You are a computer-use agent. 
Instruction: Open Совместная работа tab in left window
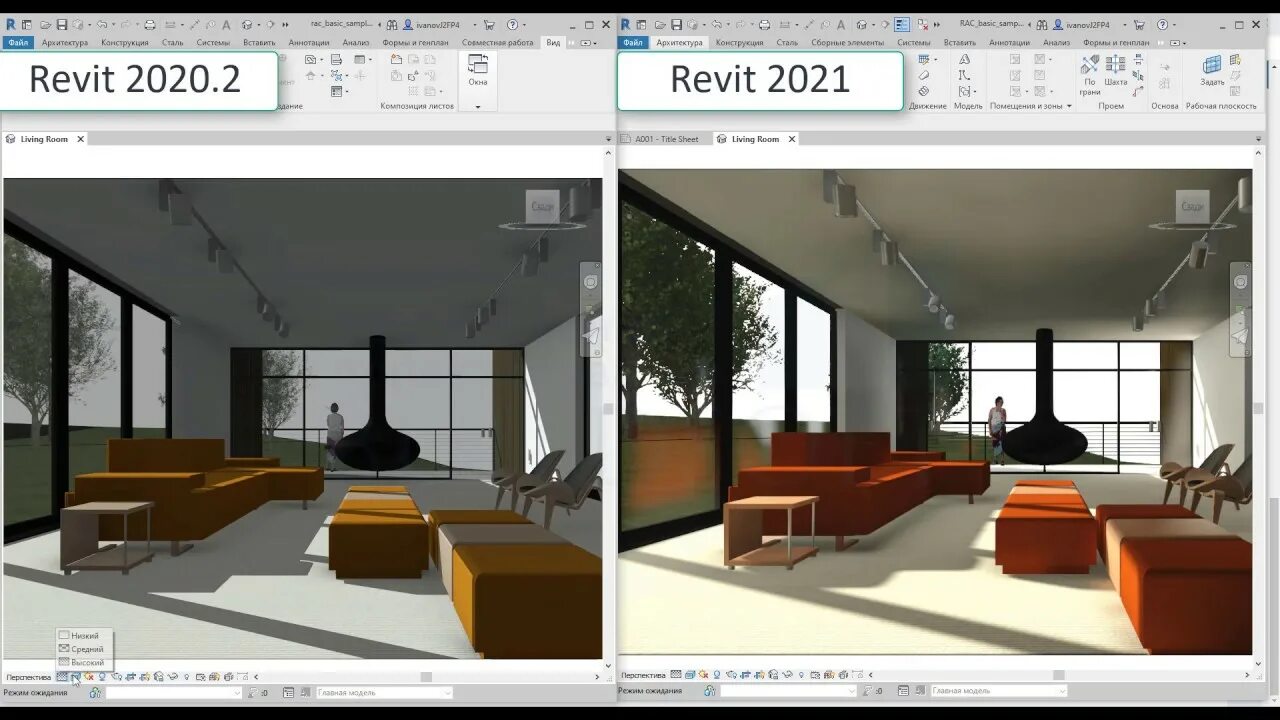497,42
